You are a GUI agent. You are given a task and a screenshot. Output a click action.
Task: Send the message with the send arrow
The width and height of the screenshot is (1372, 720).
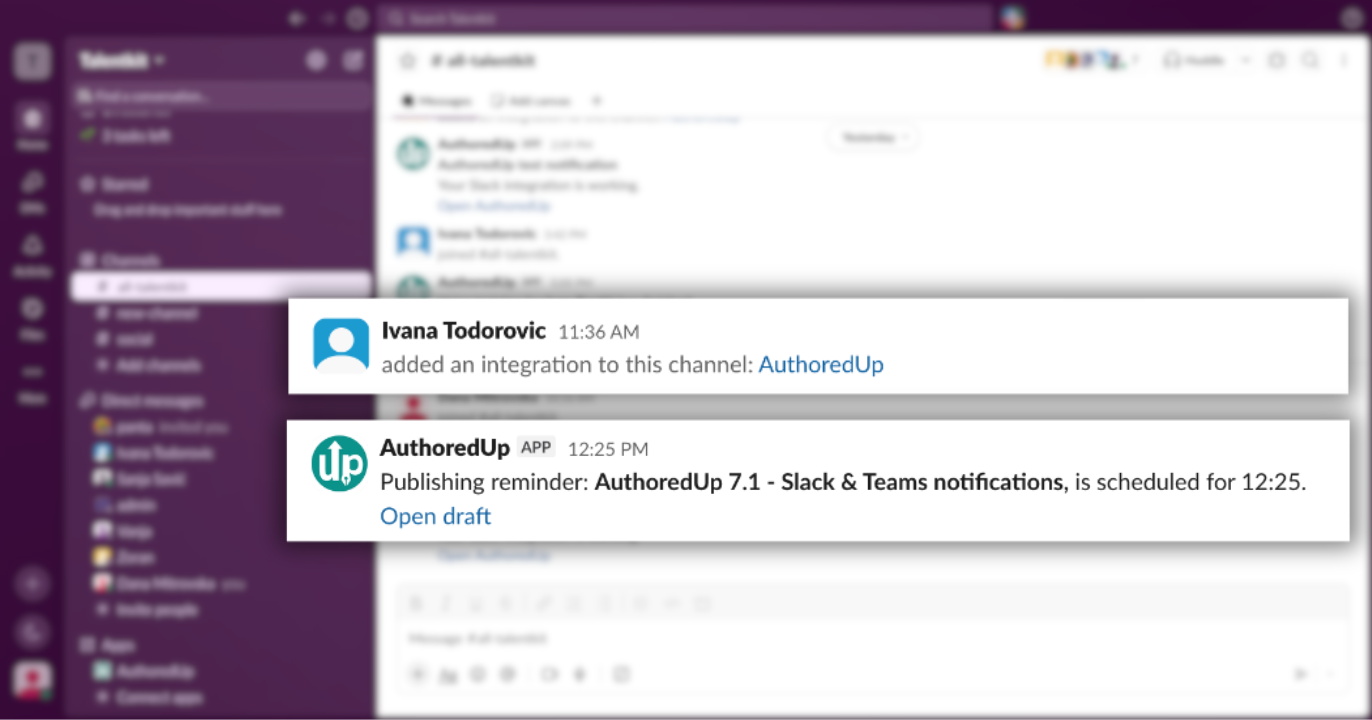click(1300, 674)
